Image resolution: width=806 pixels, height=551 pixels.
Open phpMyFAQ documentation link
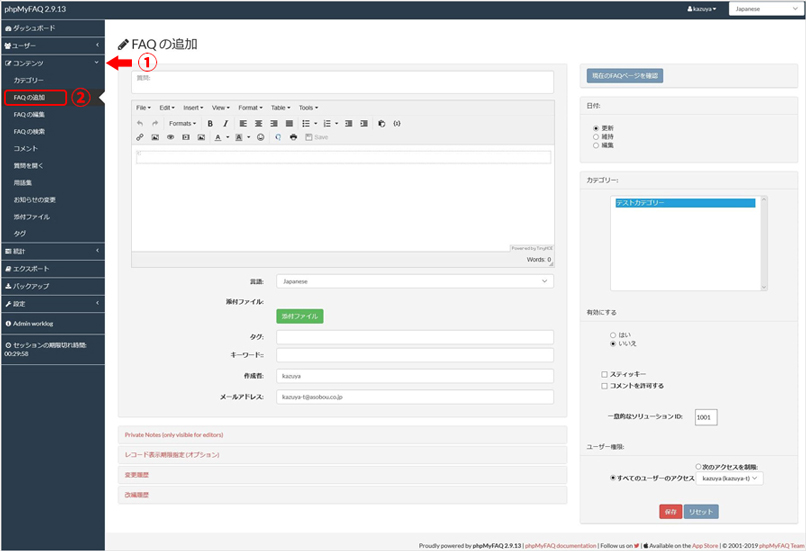point(561,546)
